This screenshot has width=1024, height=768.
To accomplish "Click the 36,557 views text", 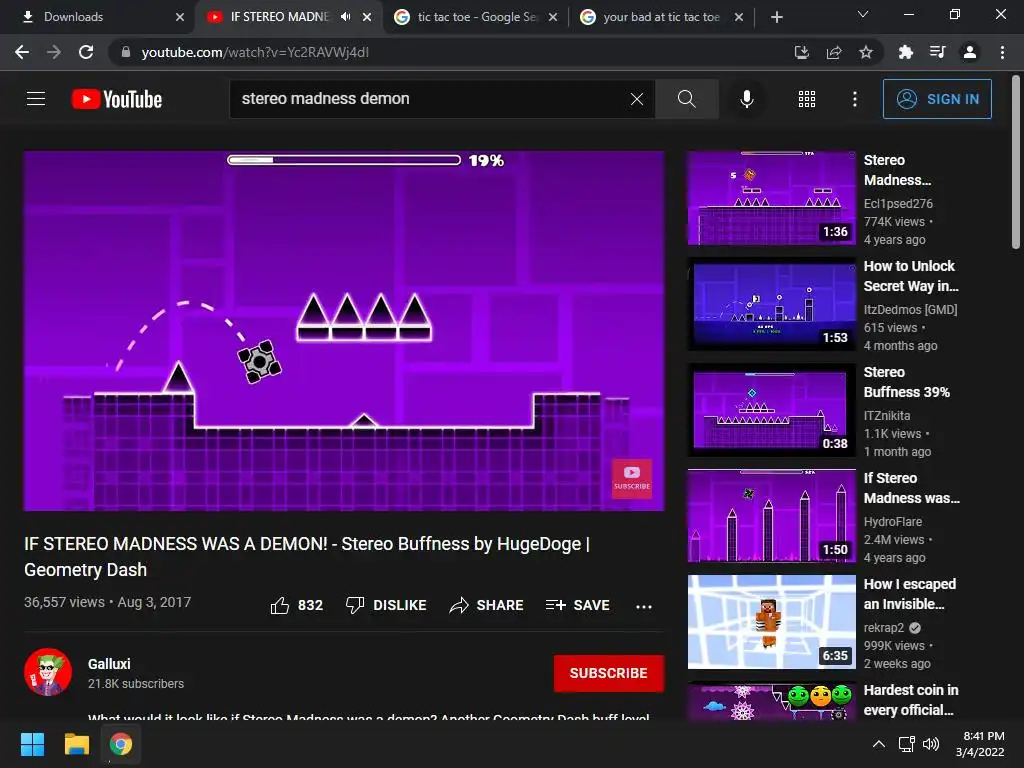I will pyautogui.click(x=64, y=602).
